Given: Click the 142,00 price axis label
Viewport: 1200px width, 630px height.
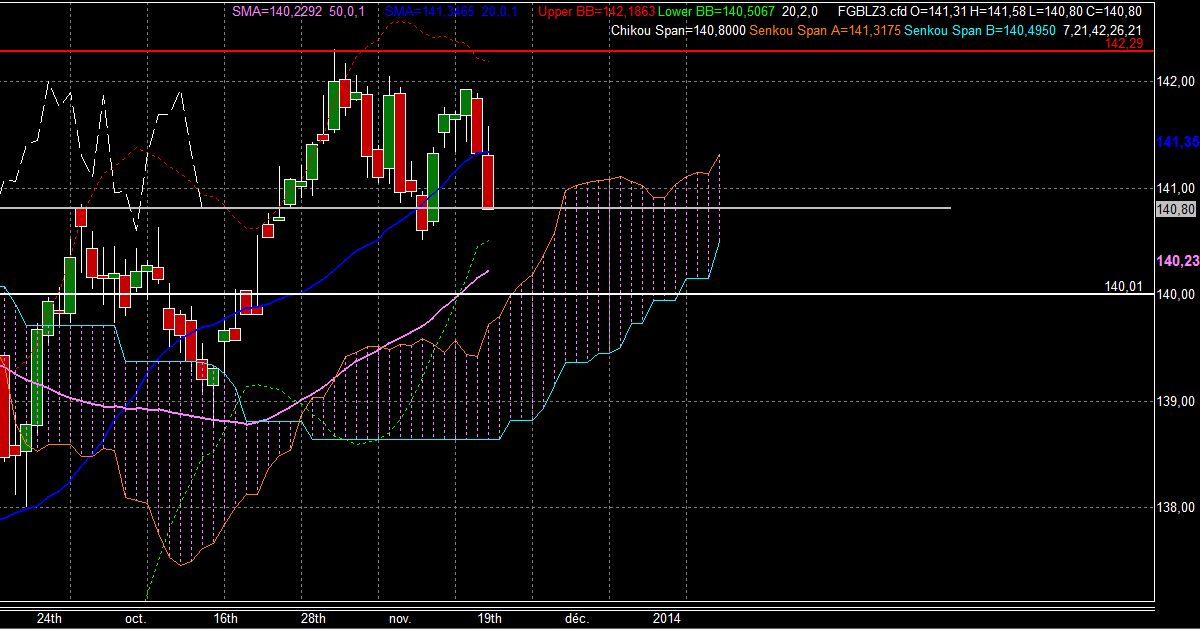Looking at the screenshot, I should point(1176,82).
